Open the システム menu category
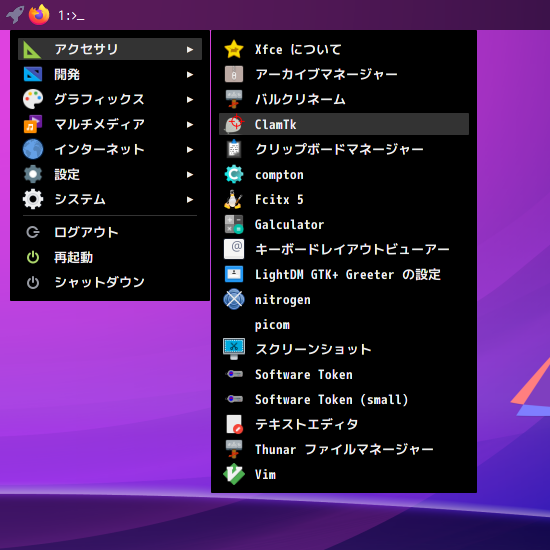Image resolution: width=550 pixels, height=550 pixels. [110, 199]
